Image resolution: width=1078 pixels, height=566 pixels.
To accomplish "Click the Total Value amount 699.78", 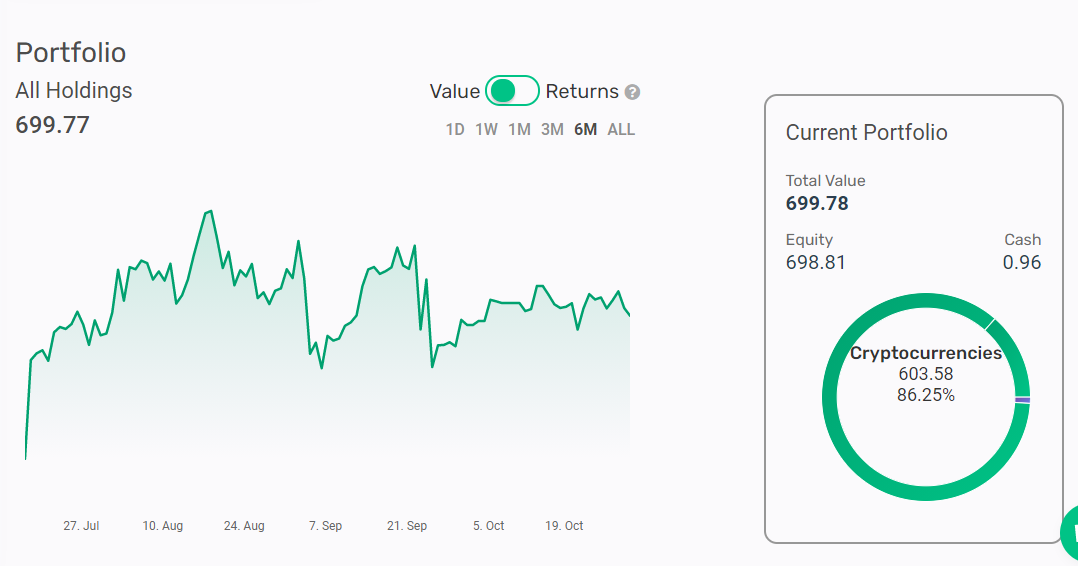I will 817,204.
